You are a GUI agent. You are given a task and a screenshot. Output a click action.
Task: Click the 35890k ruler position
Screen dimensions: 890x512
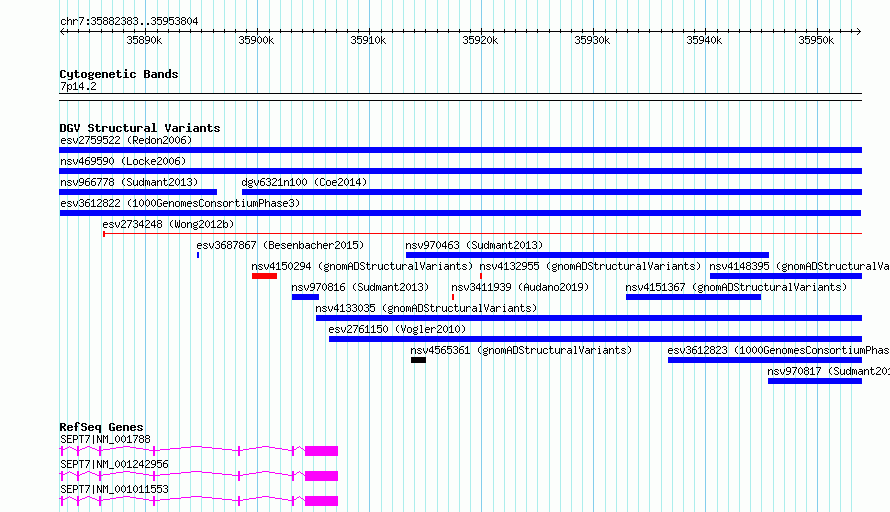144,40
